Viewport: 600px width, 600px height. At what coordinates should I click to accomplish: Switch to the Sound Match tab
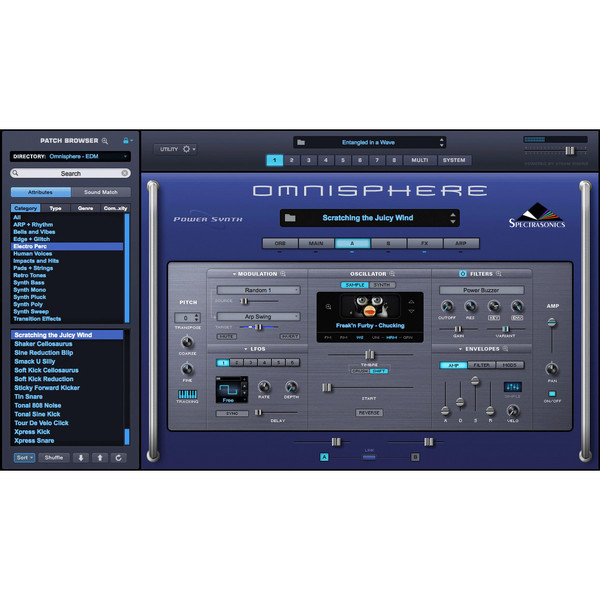101,192
